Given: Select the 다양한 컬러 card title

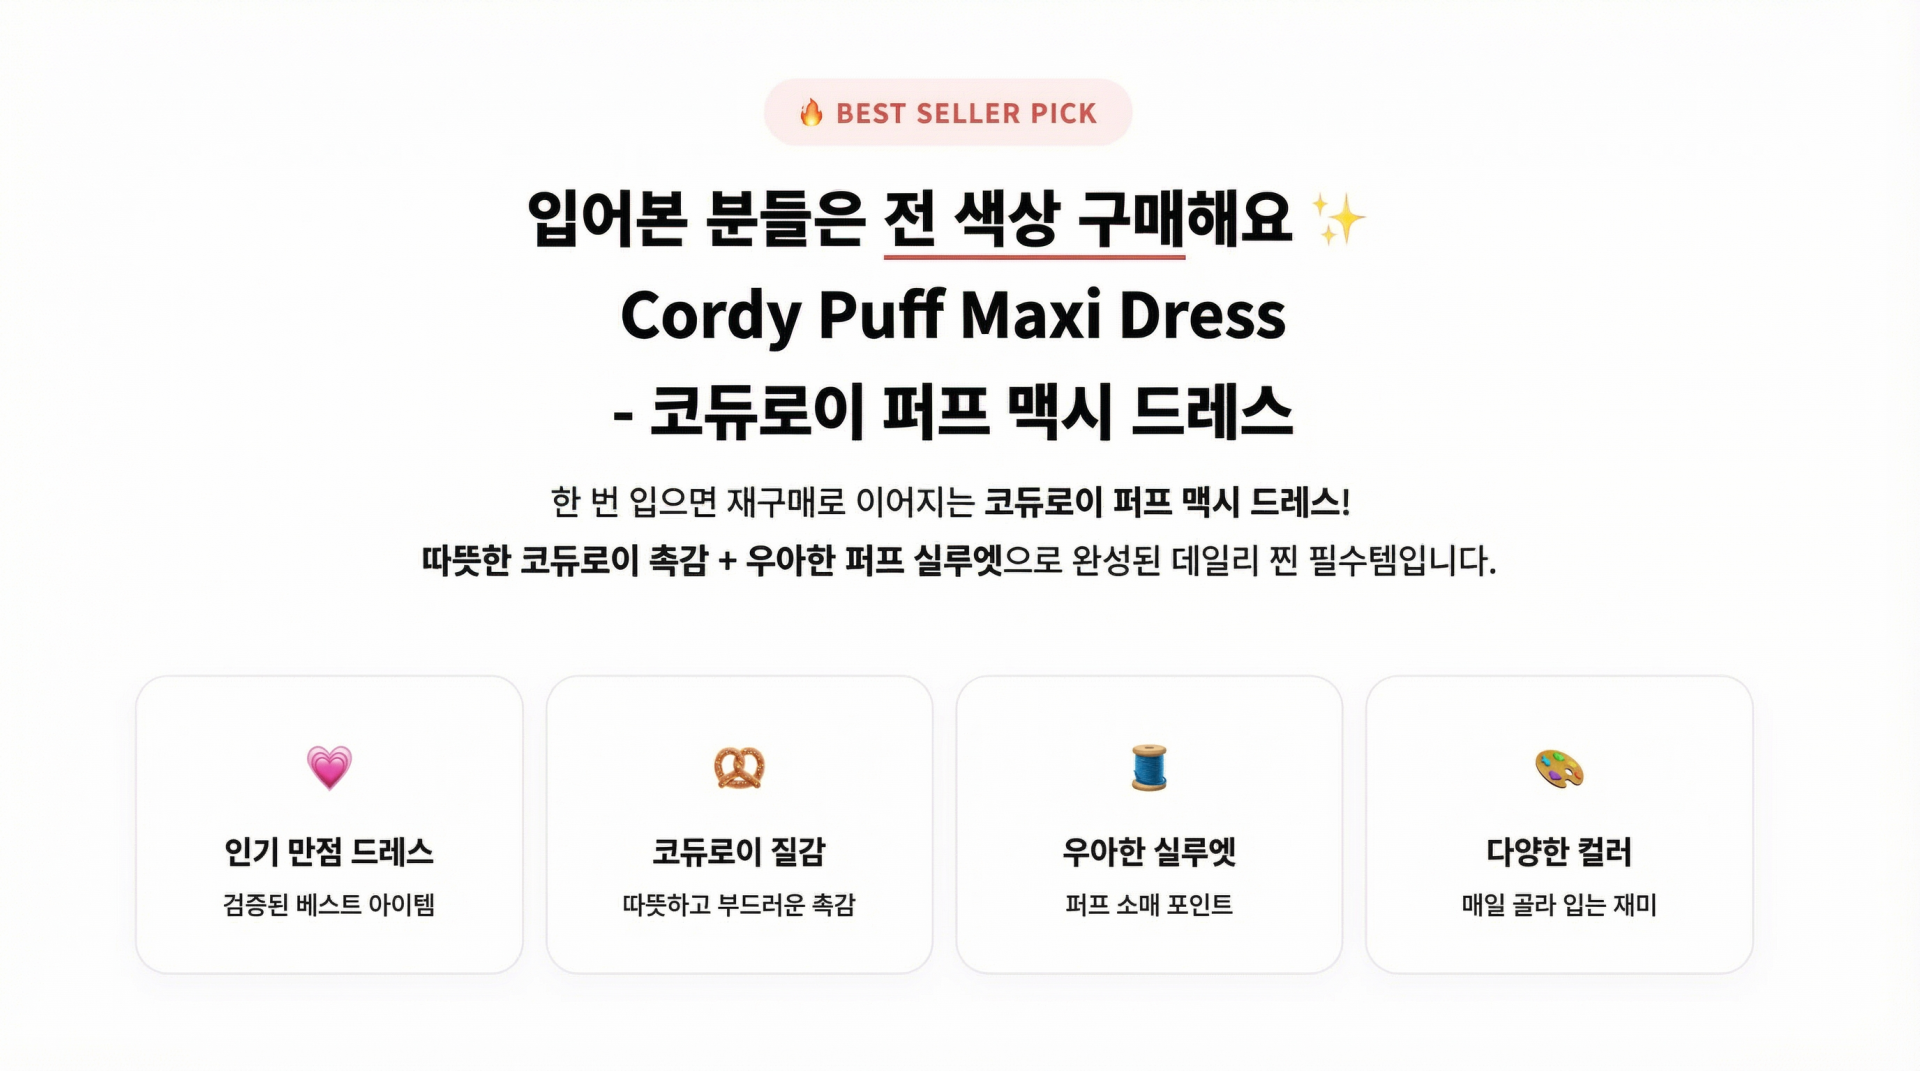Looking at the screenshot, I should click(1559, 852).
